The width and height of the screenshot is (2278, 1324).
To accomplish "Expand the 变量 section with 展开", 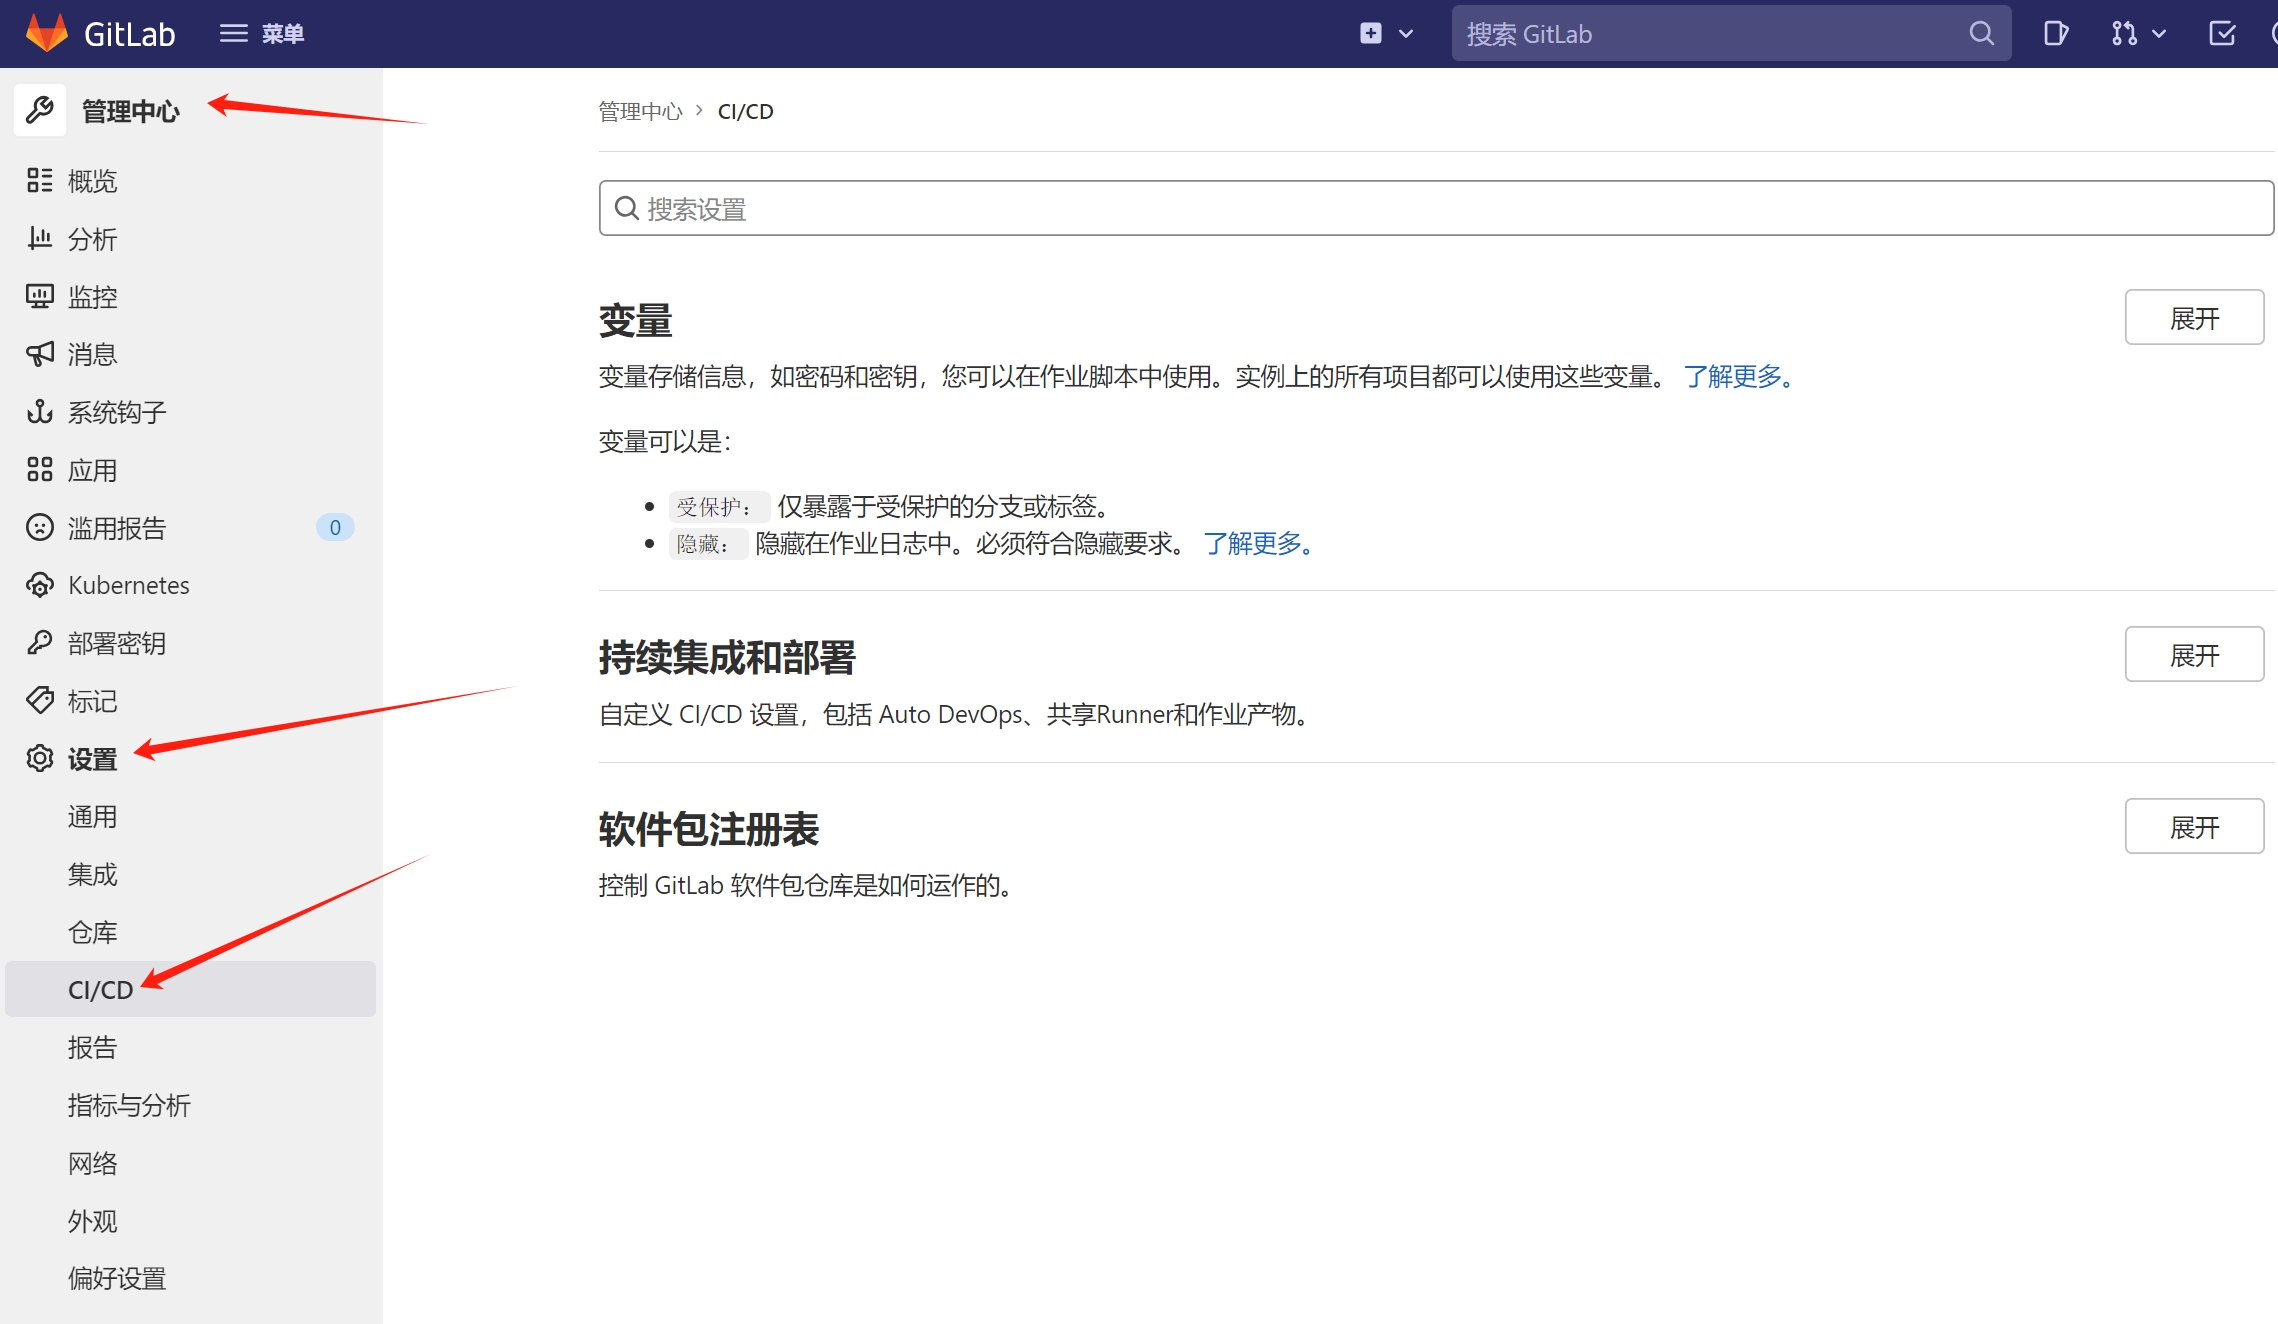I will pos(2194,318).
